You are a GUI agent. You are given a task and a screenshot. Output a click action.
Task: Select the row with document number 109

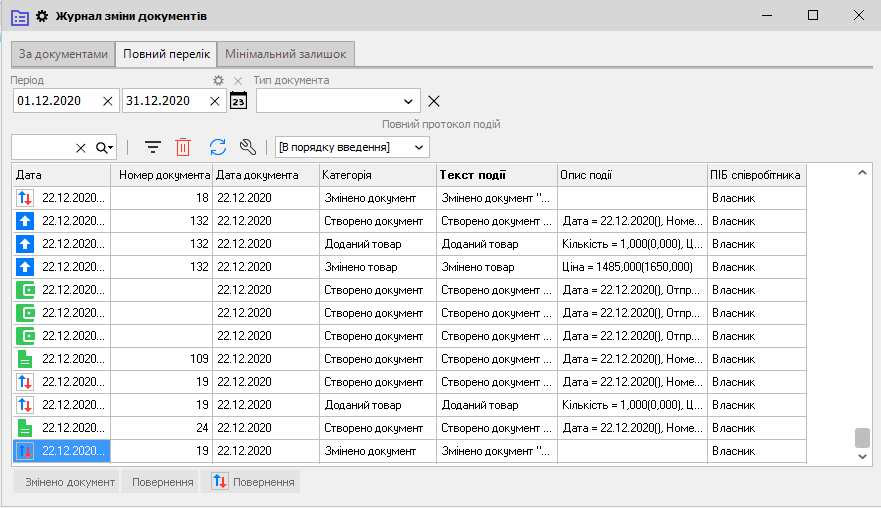point(161,359)
